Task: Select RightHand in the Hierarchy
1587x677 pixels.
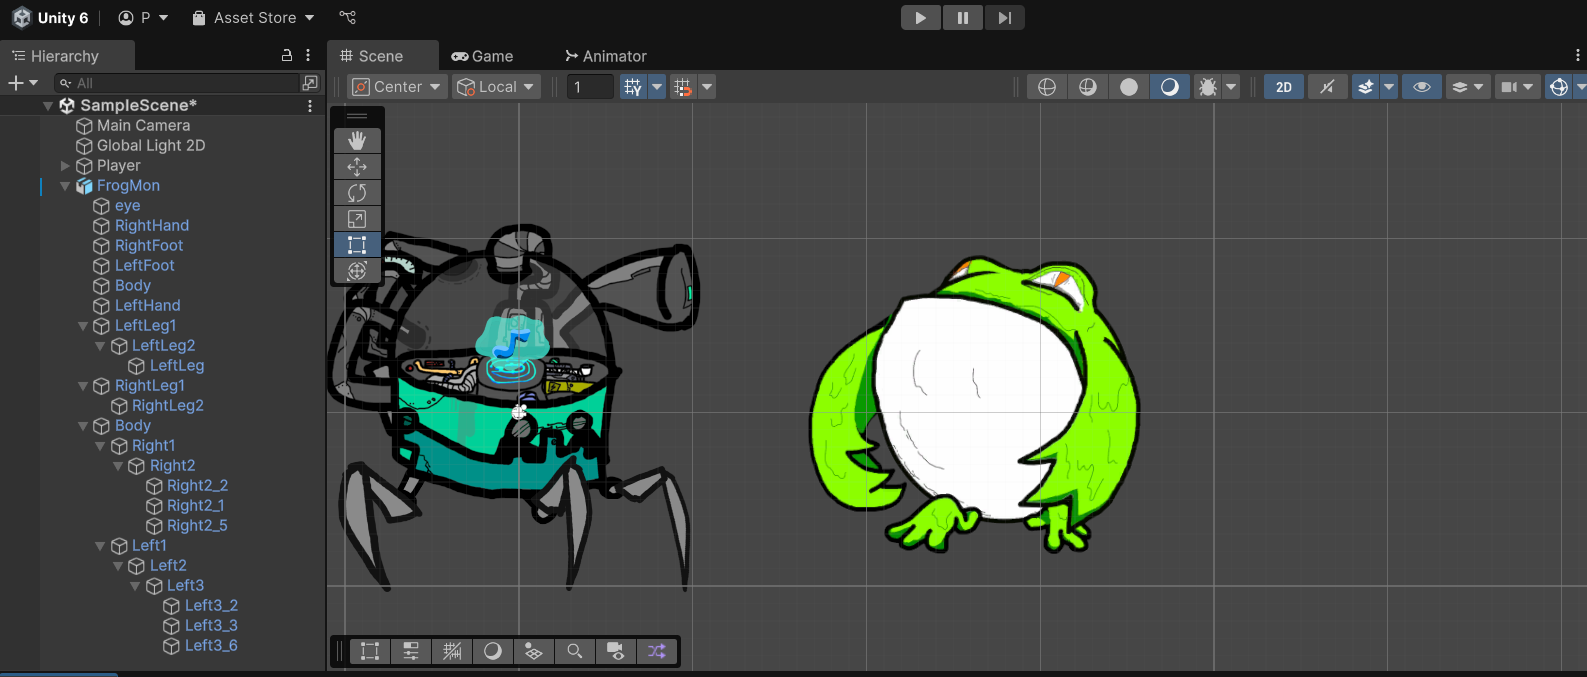Action: click(x=151, y=226)
